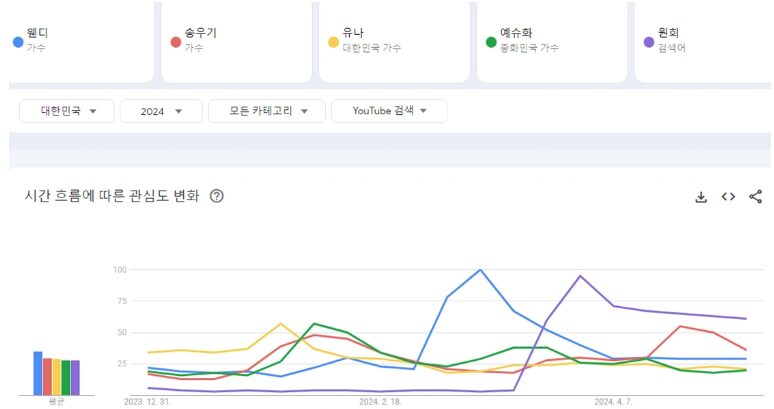Click the blue line peak at 100
Image resolution: width=774 pixels, height=409 pixels.
point(480,270)
